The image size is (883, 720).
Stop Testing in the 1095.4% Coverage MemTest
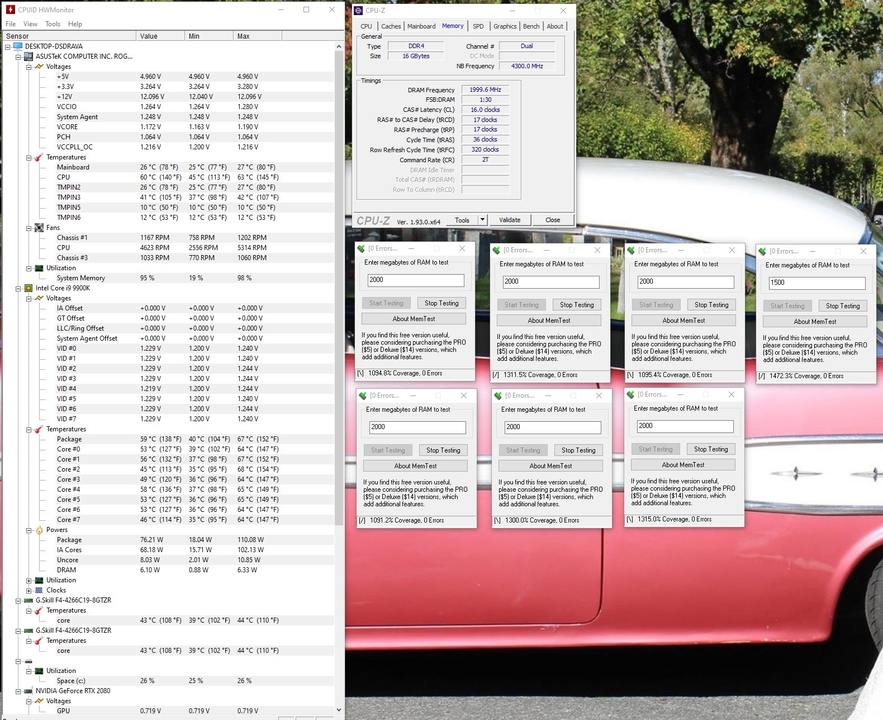point(711,305)
